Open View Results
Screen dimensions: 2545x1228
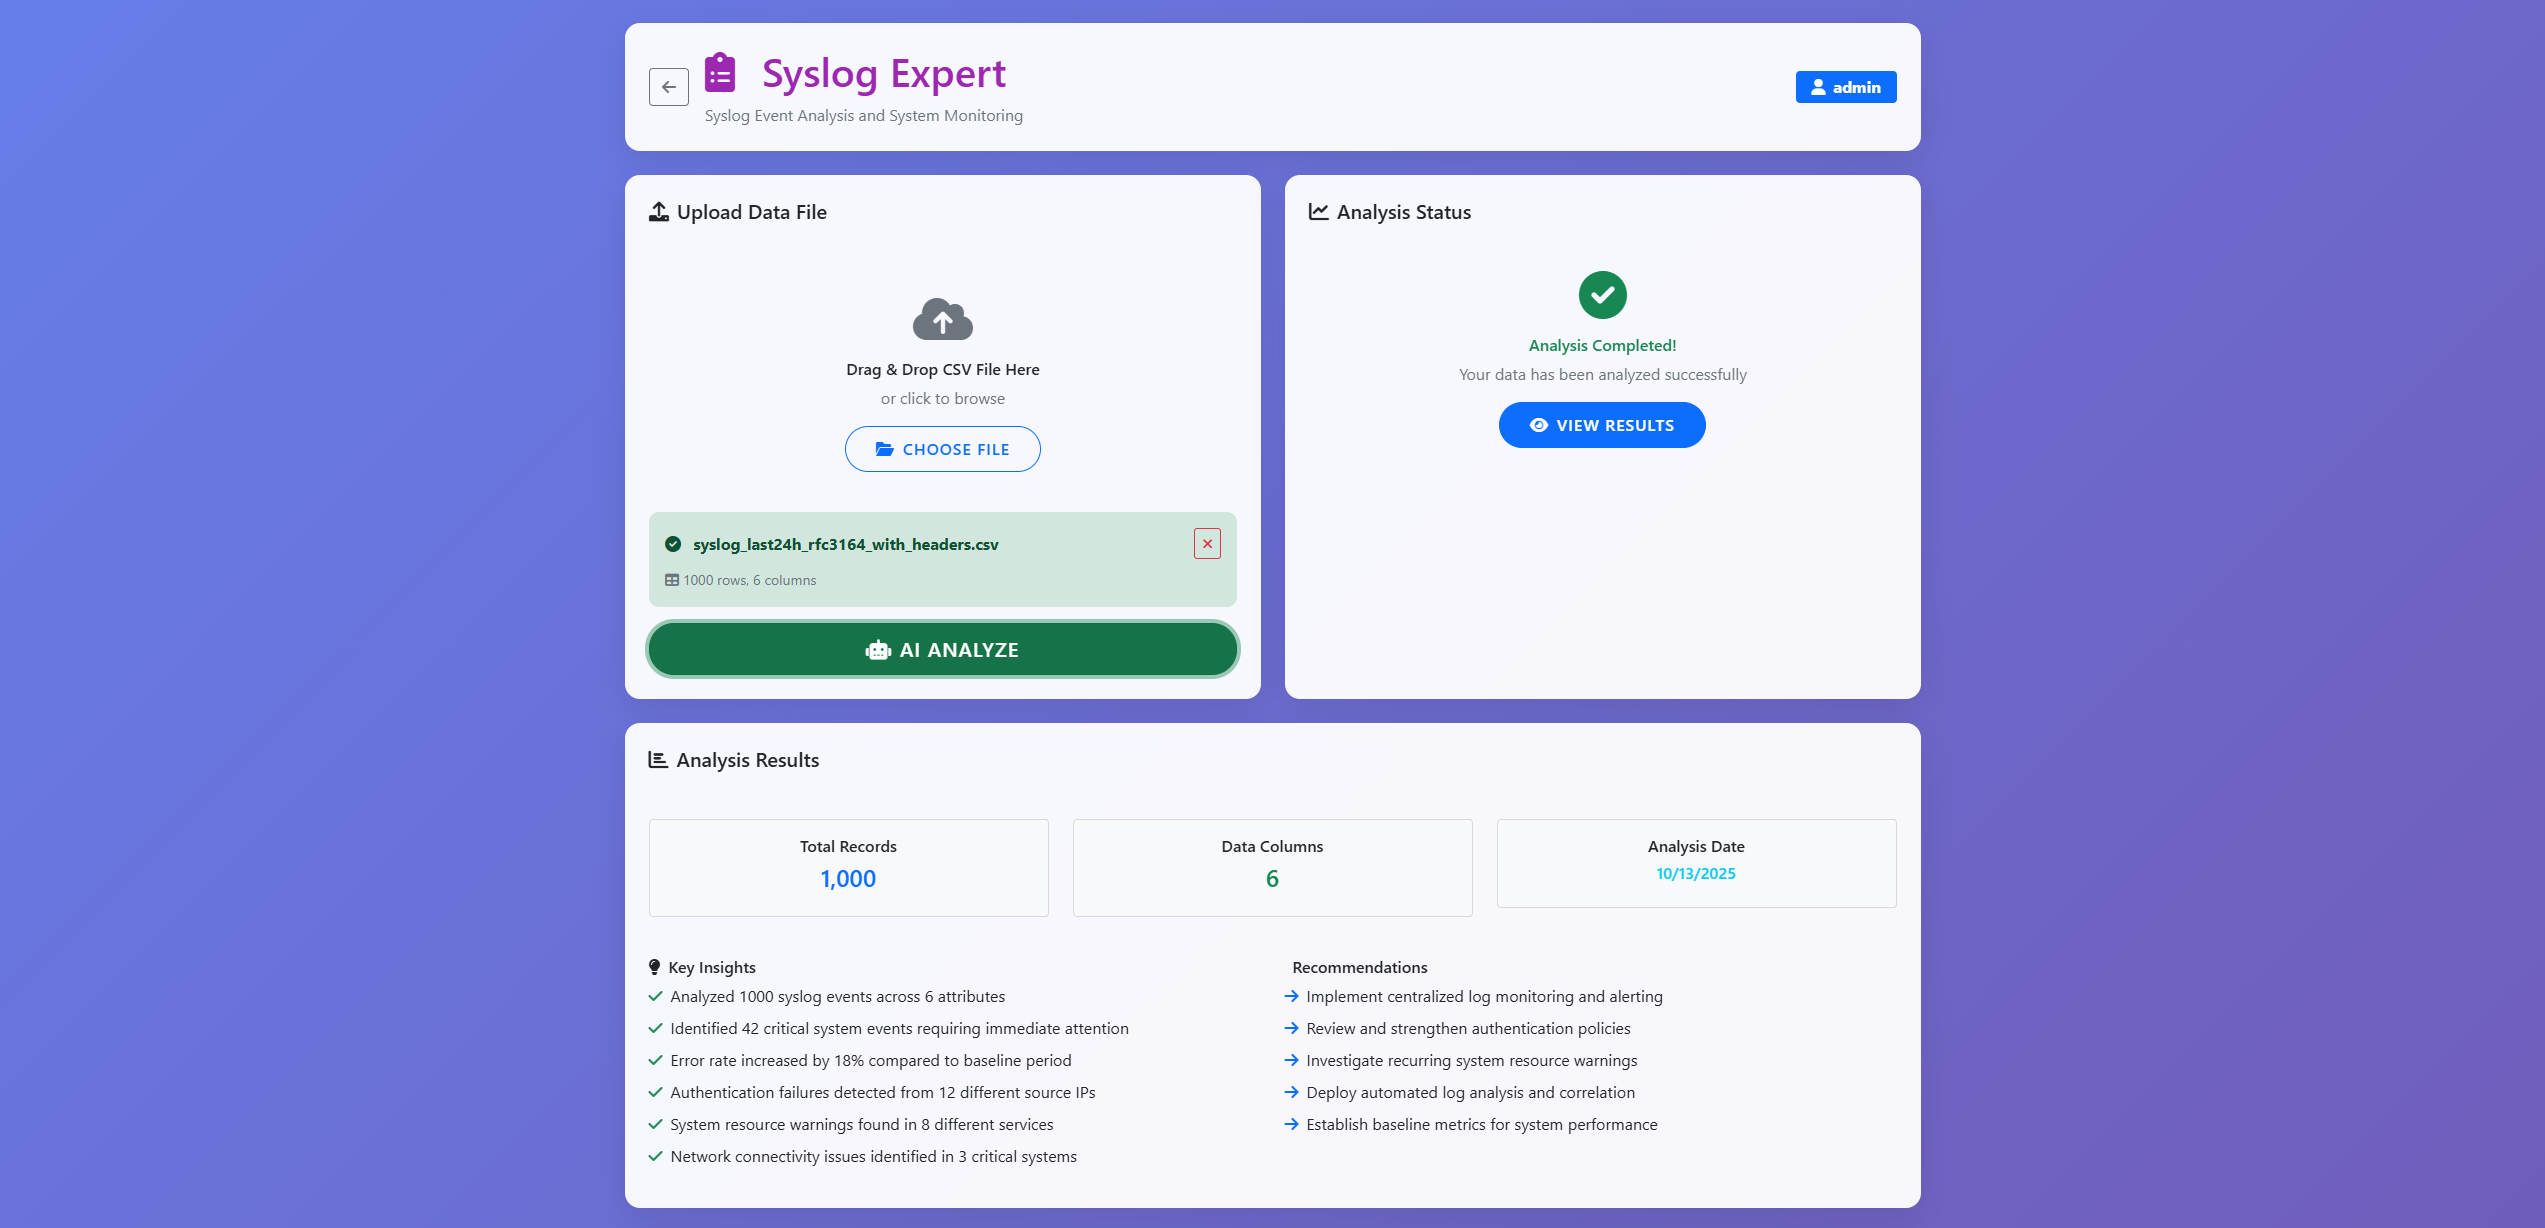pos(1601,425)
